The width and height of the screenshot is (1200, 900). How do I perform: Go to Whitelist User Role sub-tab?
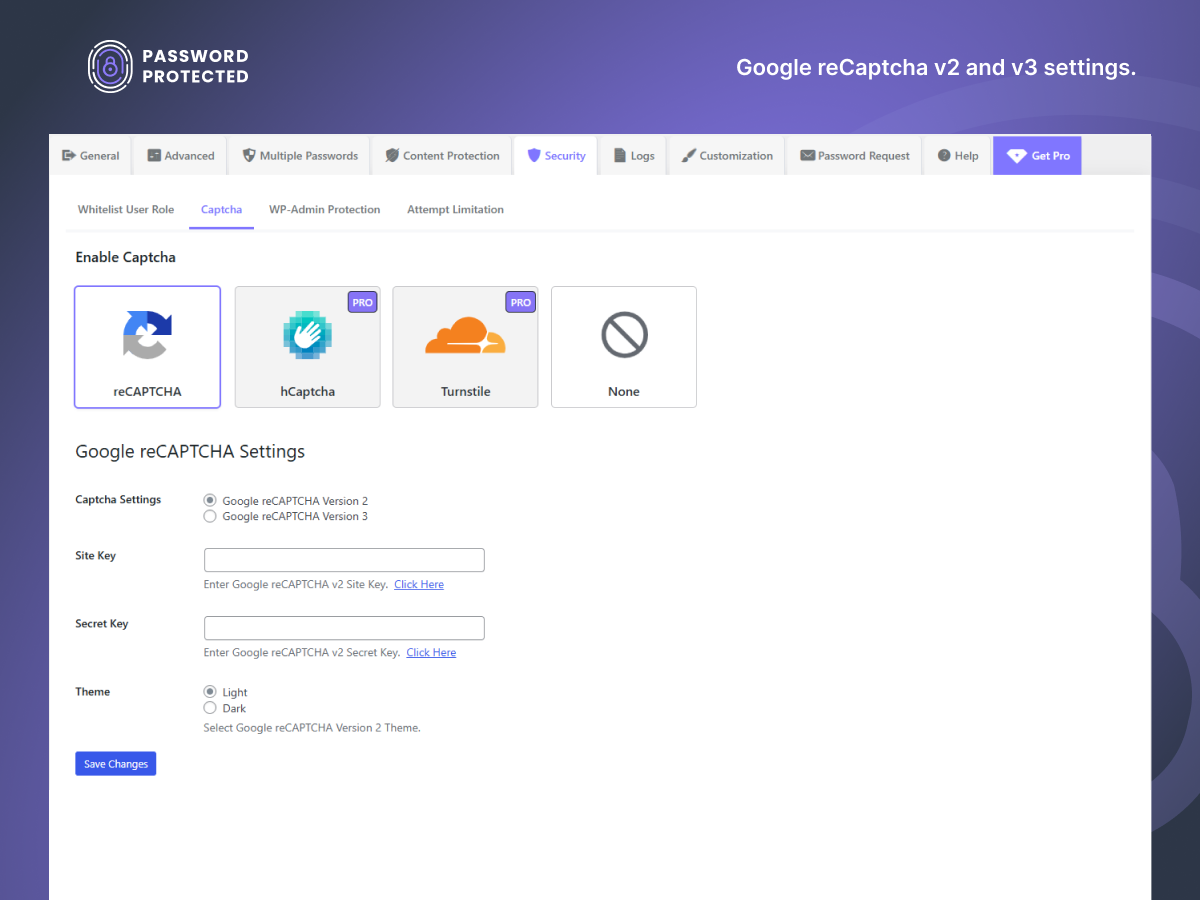126,210
